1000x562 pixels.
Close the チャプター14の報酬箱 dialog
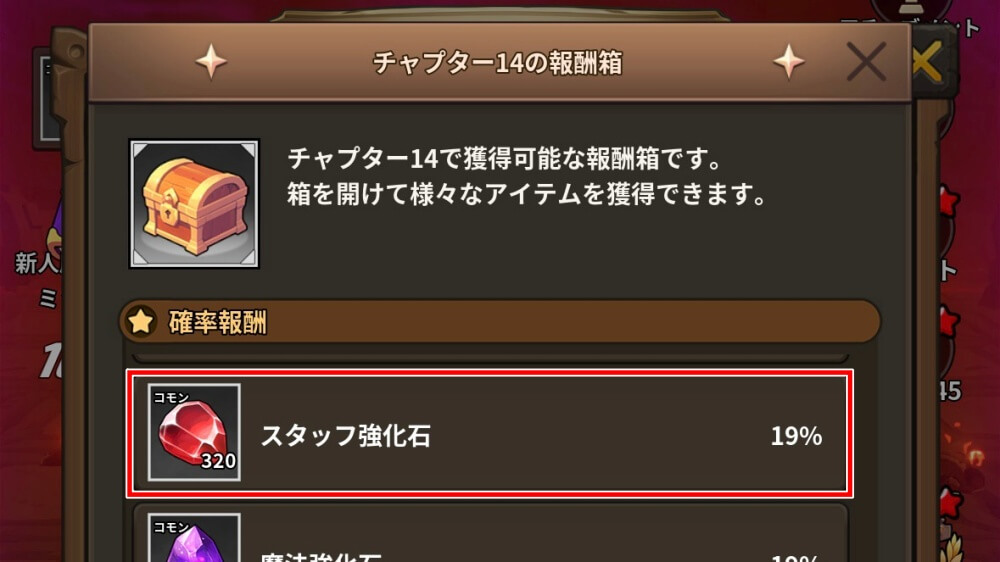(866, 62)
